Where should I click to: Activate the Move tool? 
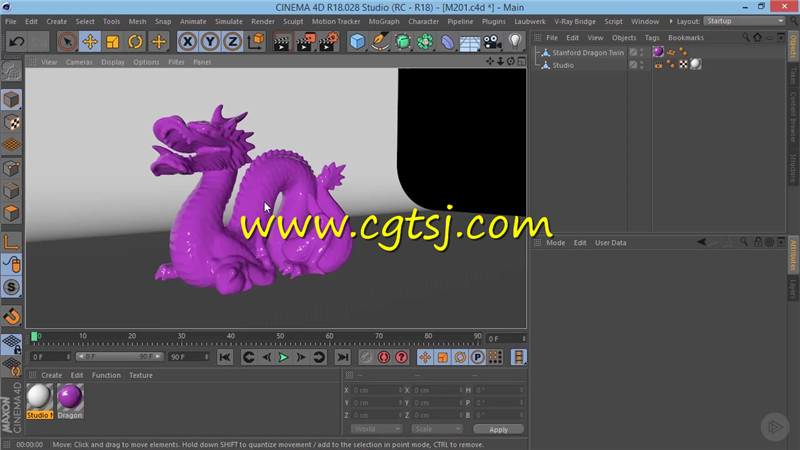pyautogui.click(x=90, y=41)
